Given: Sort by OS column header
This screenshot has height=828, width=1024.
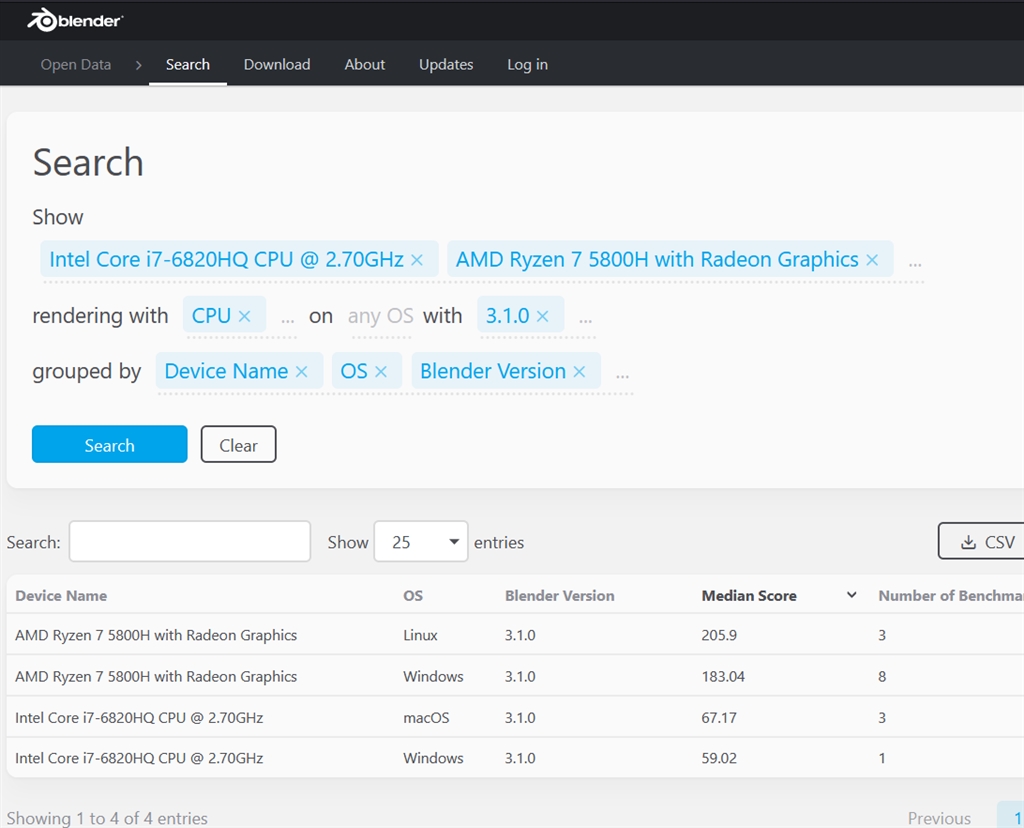Looking at the screenshot, I should pyautogui.click(x=413, y=596).
